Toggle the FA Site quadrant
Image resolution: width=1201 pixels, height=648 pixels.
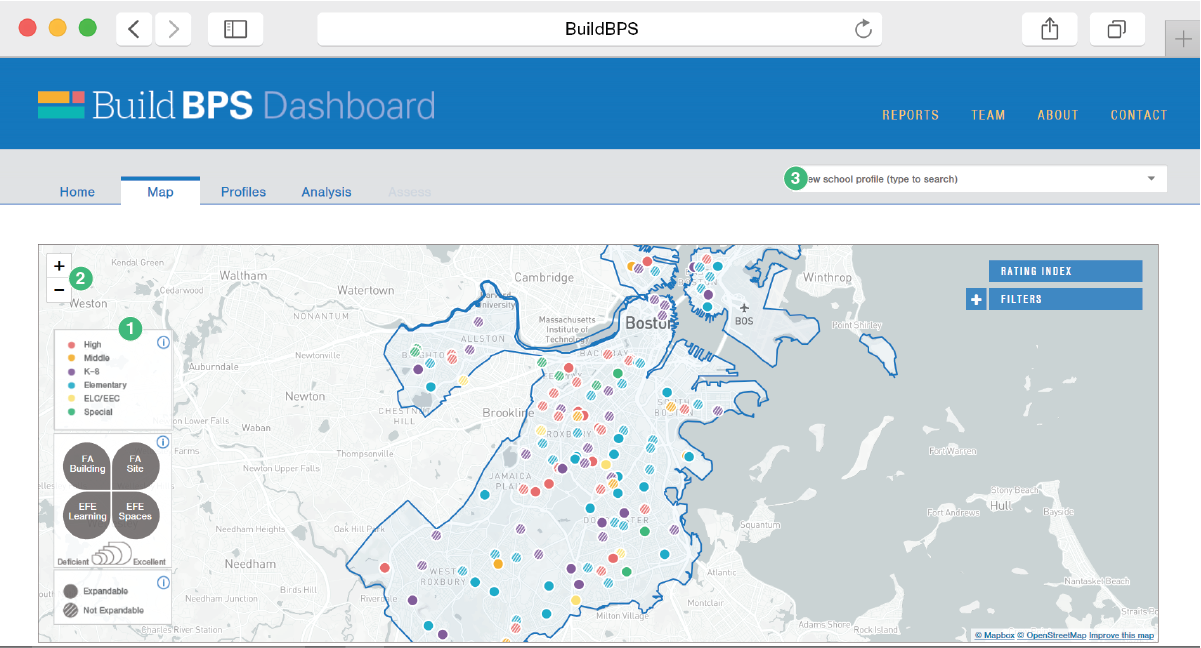click(x=135, y=464)
